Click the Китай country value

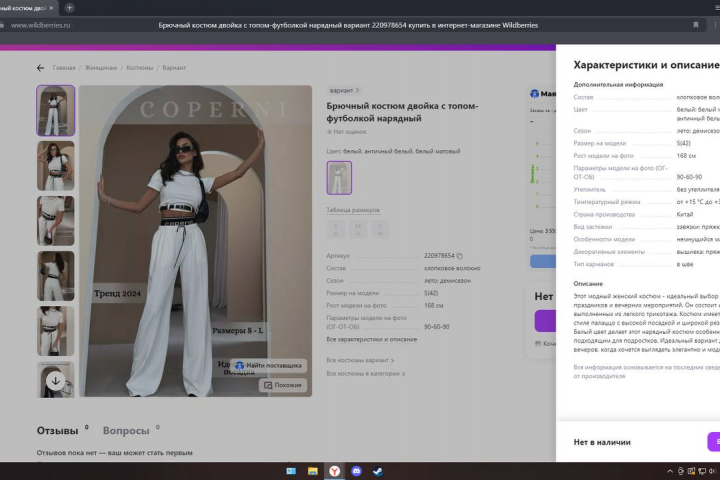(685, 215)
